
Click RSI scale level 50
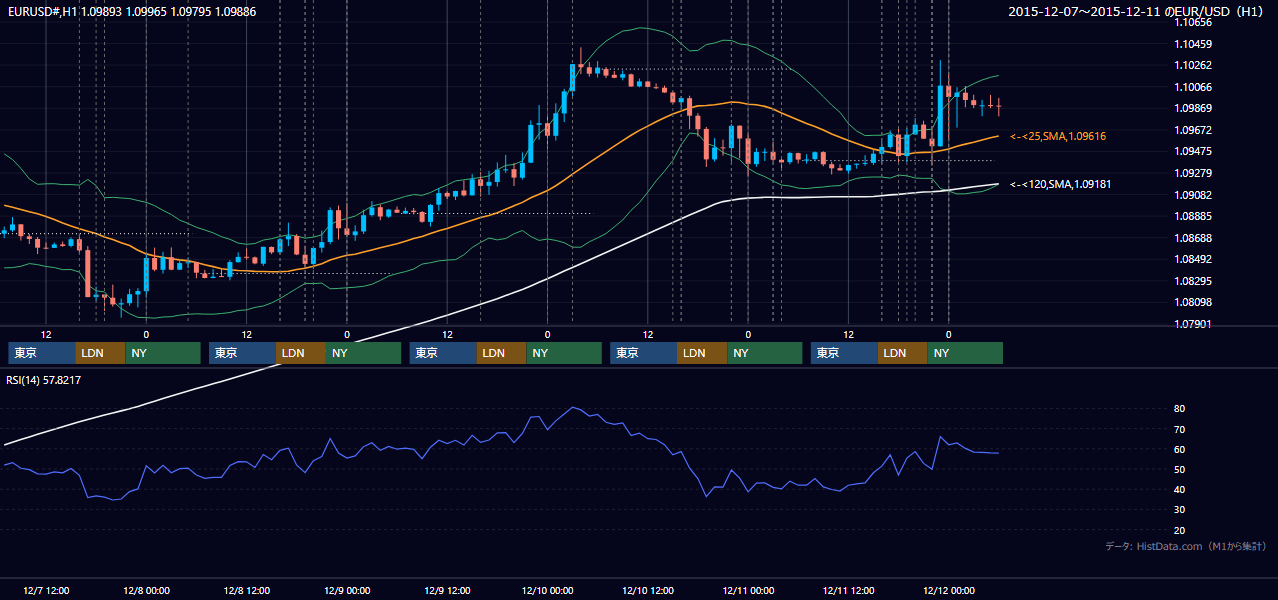point(1180,469)
